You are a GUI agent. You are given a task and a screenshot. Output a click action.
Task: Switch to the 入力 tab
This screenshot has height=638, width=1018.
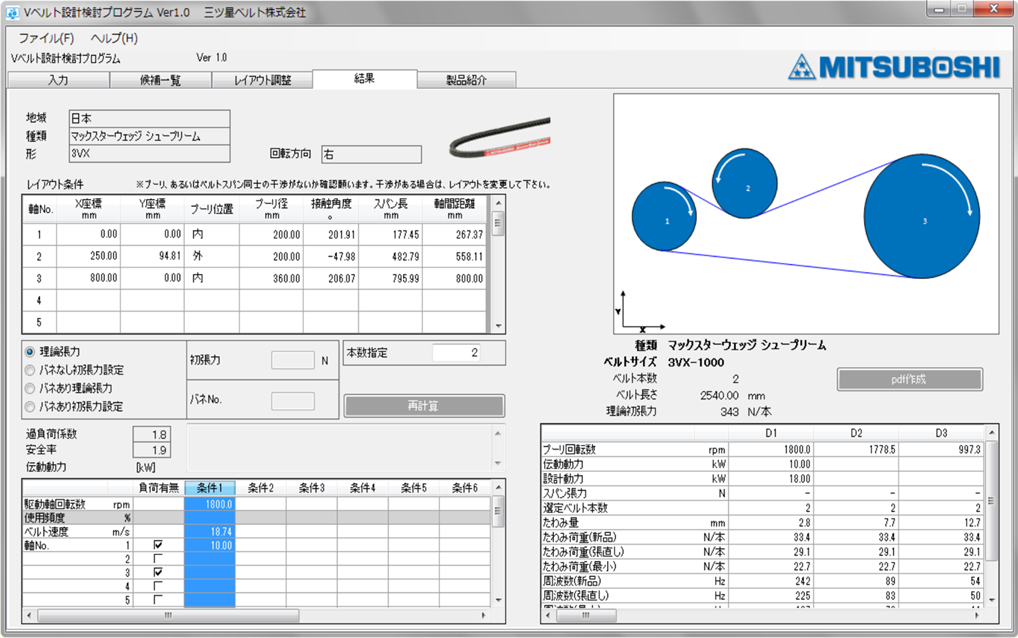(58, 80)
